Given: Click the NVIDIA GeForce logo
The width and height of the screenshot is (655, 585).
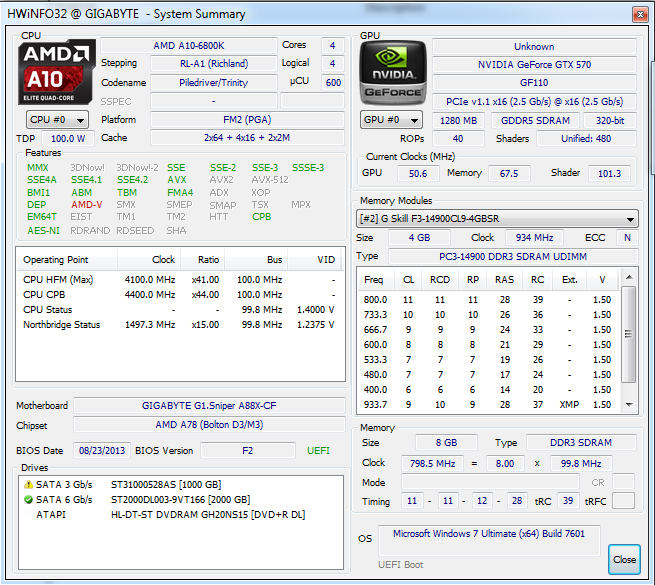Looking at the screenshot, I should tap(393, 72).
